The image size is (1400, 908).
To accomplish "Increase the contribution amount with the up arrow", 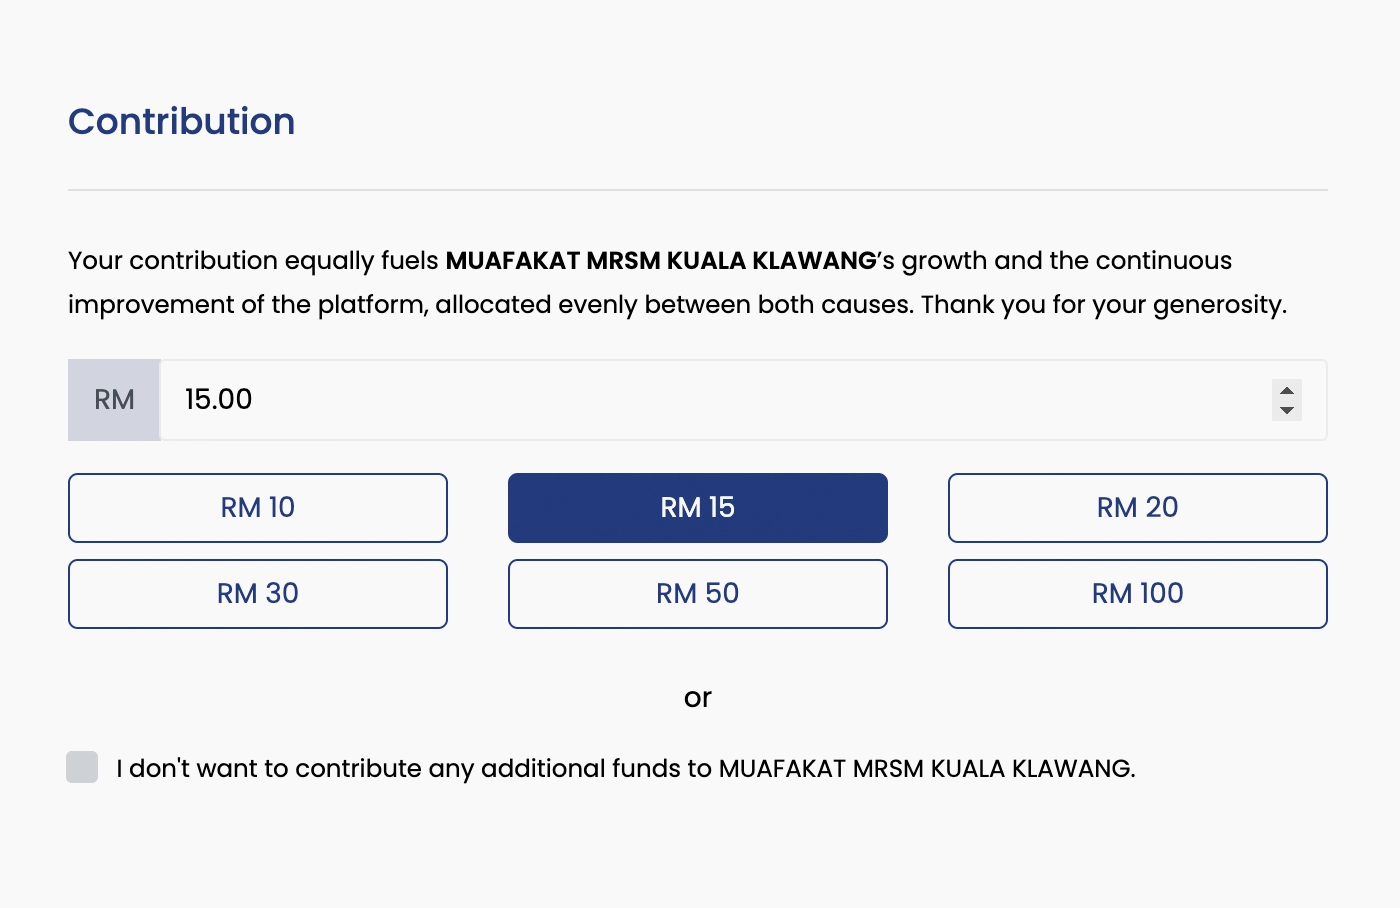I will tap(1287, 391).
